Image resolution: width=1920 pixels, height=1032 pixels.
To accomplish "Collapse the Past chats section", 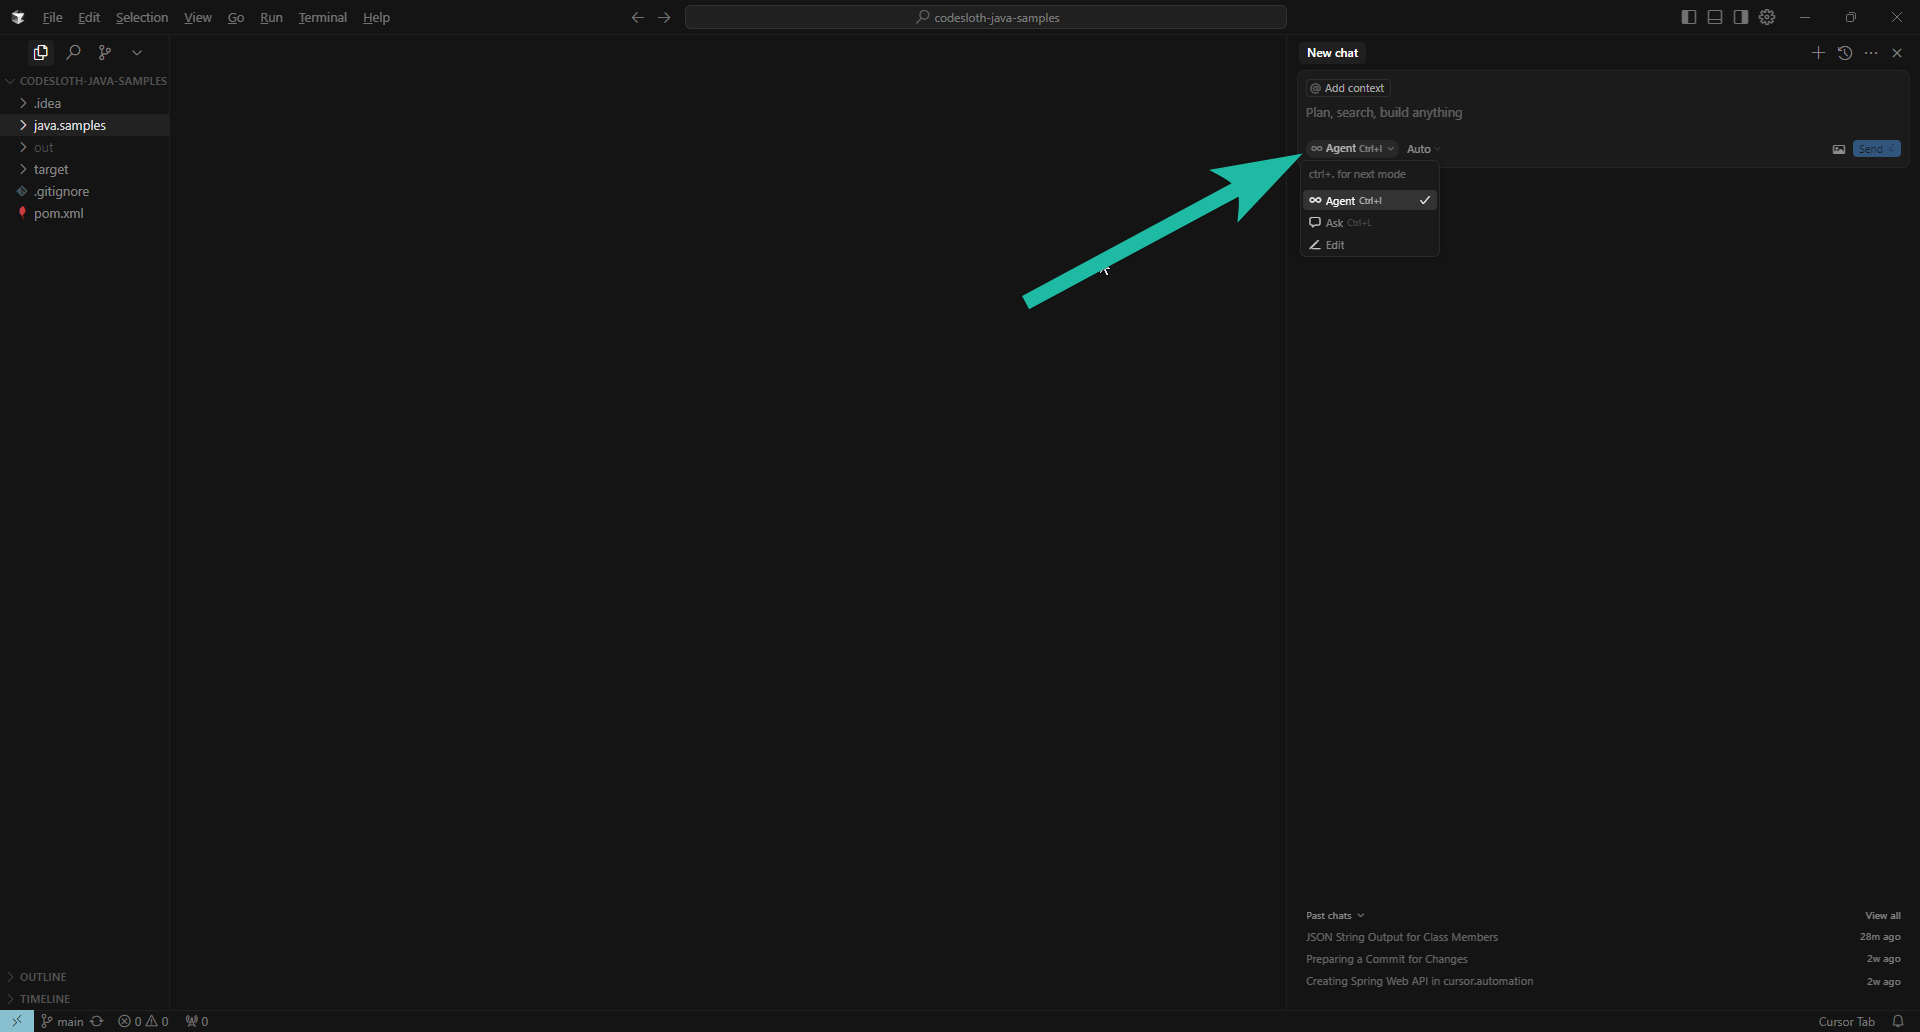I will click(1335, 916).
